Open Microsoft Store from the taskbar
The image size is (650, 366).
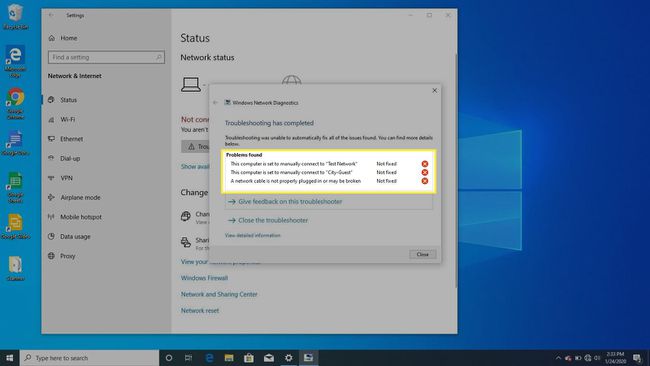tap(249, 358)
